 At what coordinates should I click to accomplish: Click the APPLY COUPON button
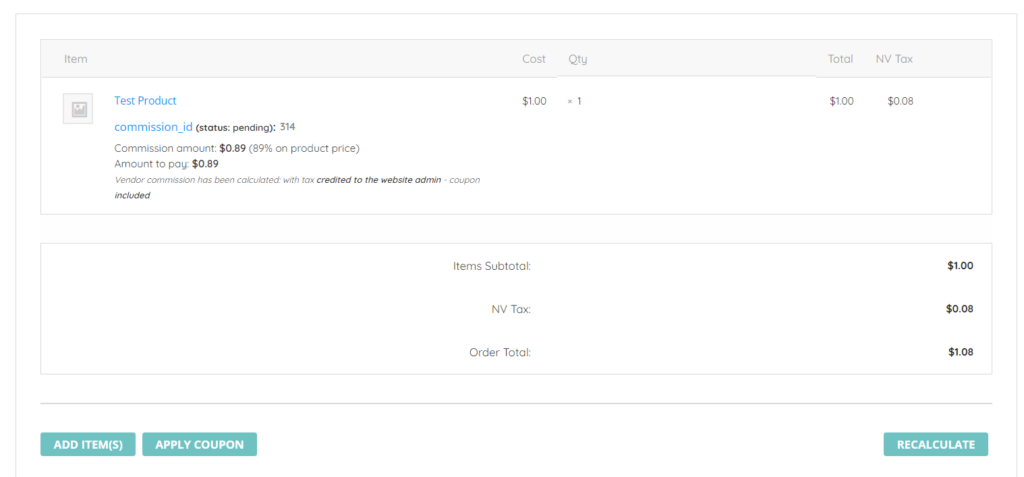tap(199, 444)
